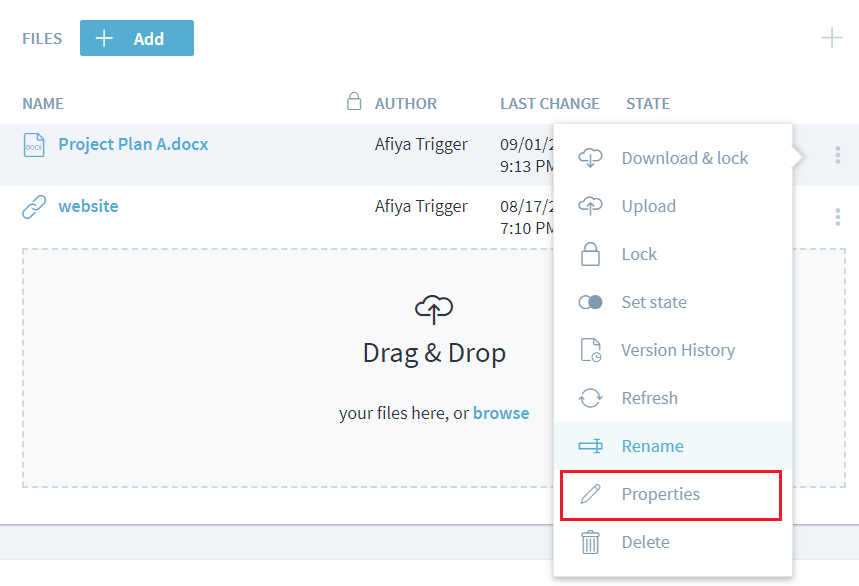The width and height of the screenshot is (859, 586).
Task: Open Version History from the menu
Action: tap(677, 350)
